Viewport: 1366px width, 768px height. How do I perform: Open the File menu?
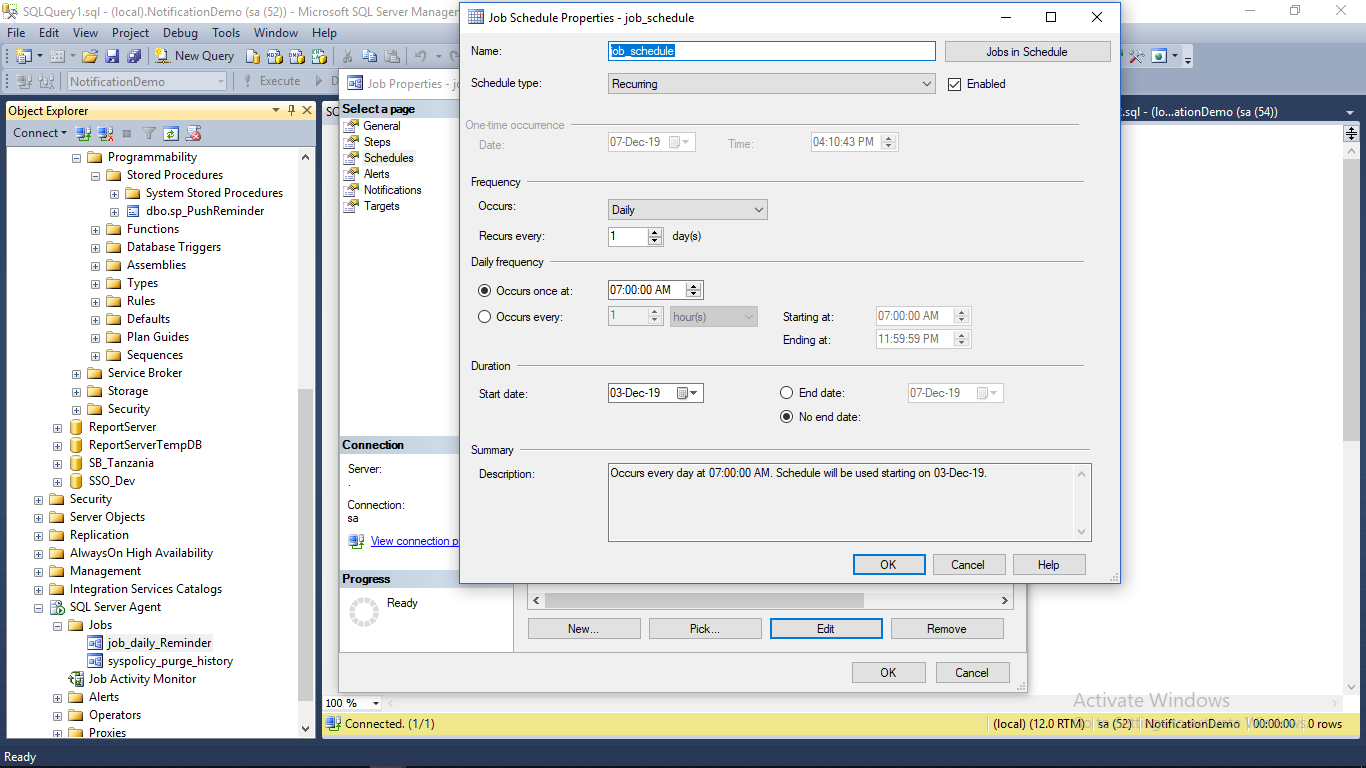(16, 33)
